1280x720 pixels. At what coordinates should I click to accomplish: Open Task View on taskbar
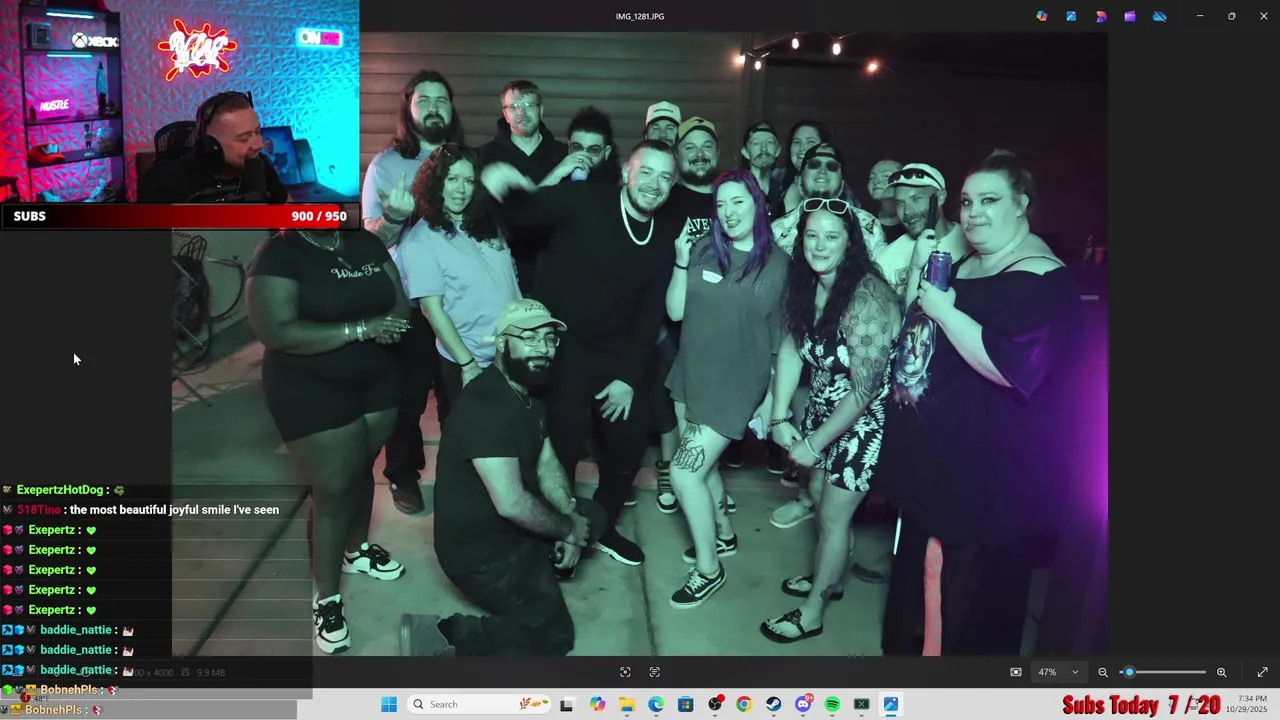coord(567,704)
